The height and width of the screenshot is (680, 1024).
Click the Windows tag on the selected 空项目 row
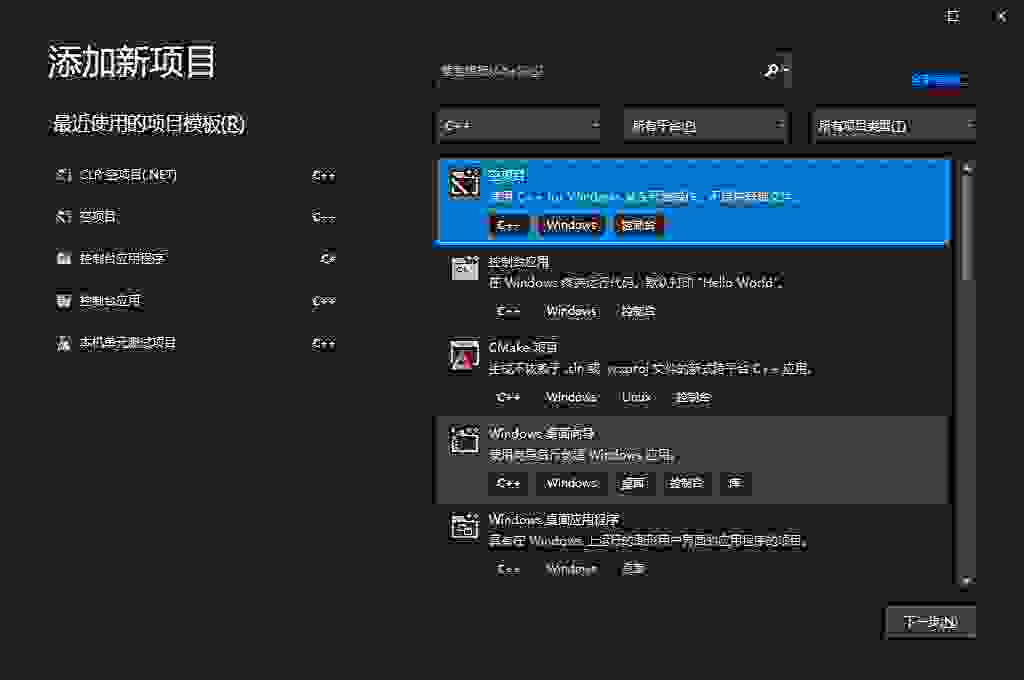571,225
